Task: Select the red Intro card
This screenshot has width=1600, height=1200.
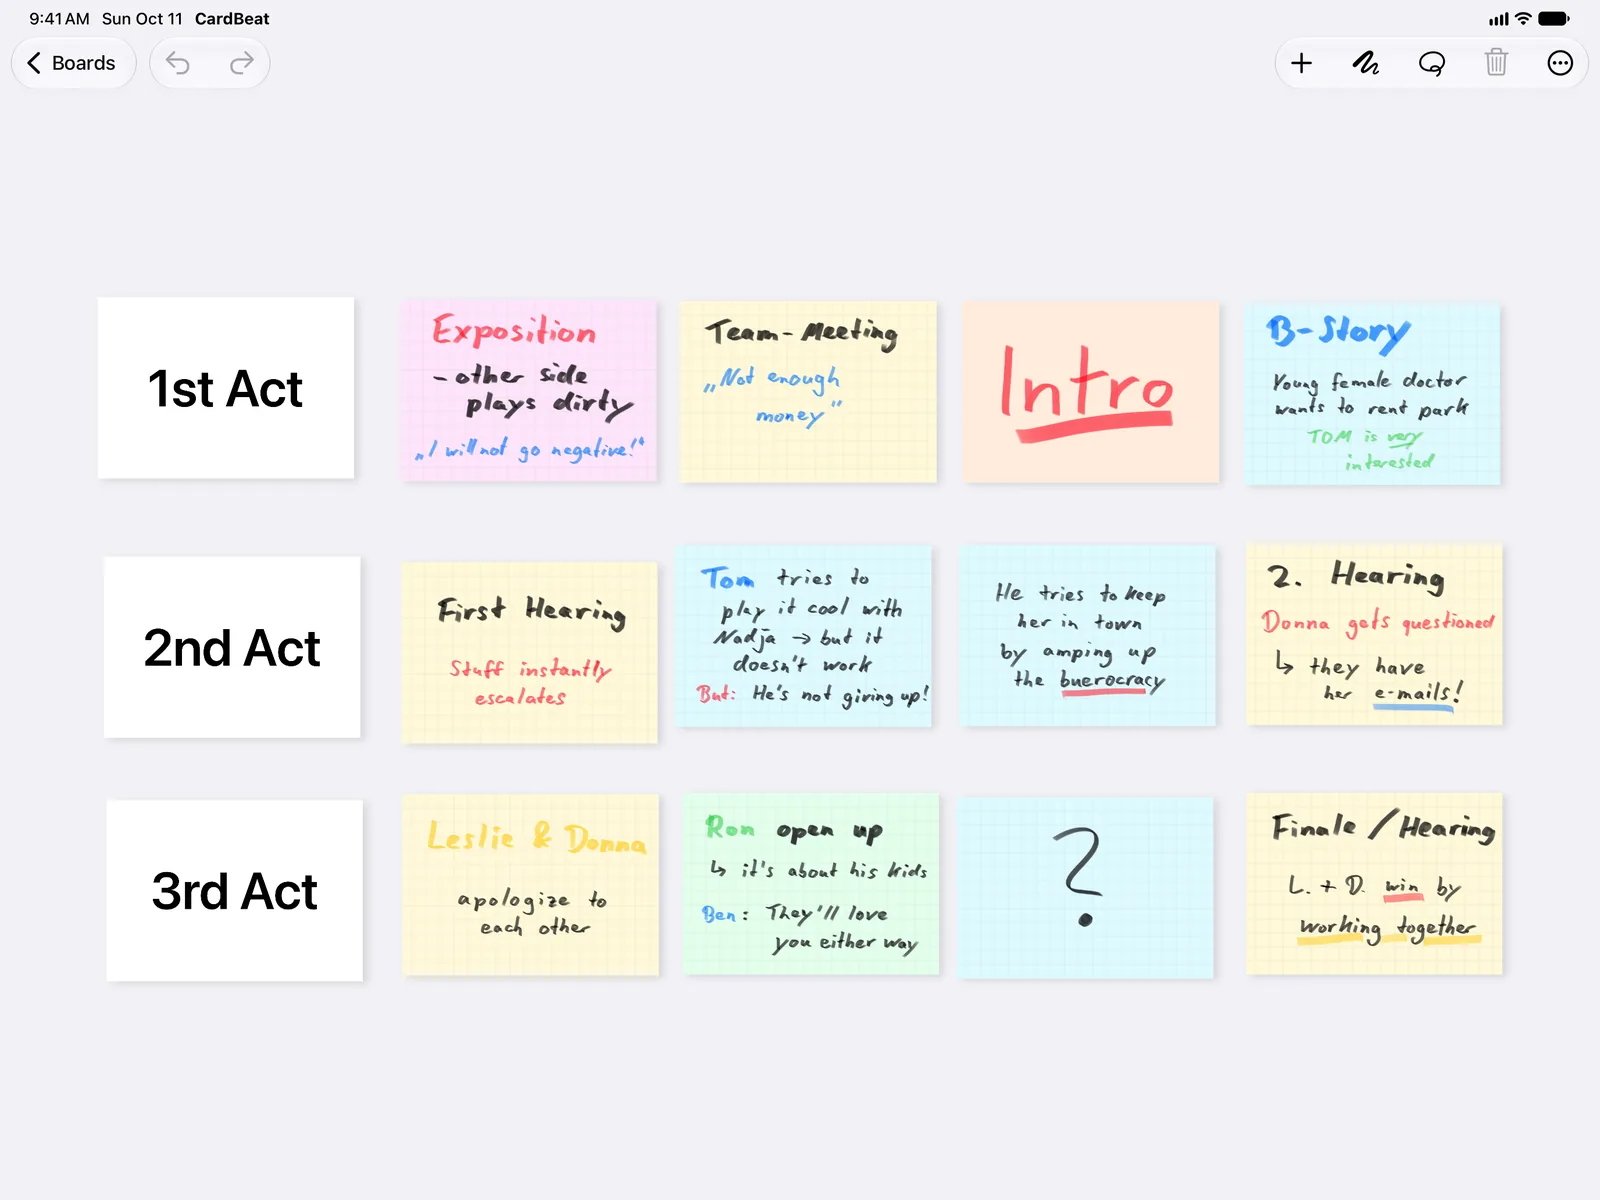Action: click(1091, 392)
